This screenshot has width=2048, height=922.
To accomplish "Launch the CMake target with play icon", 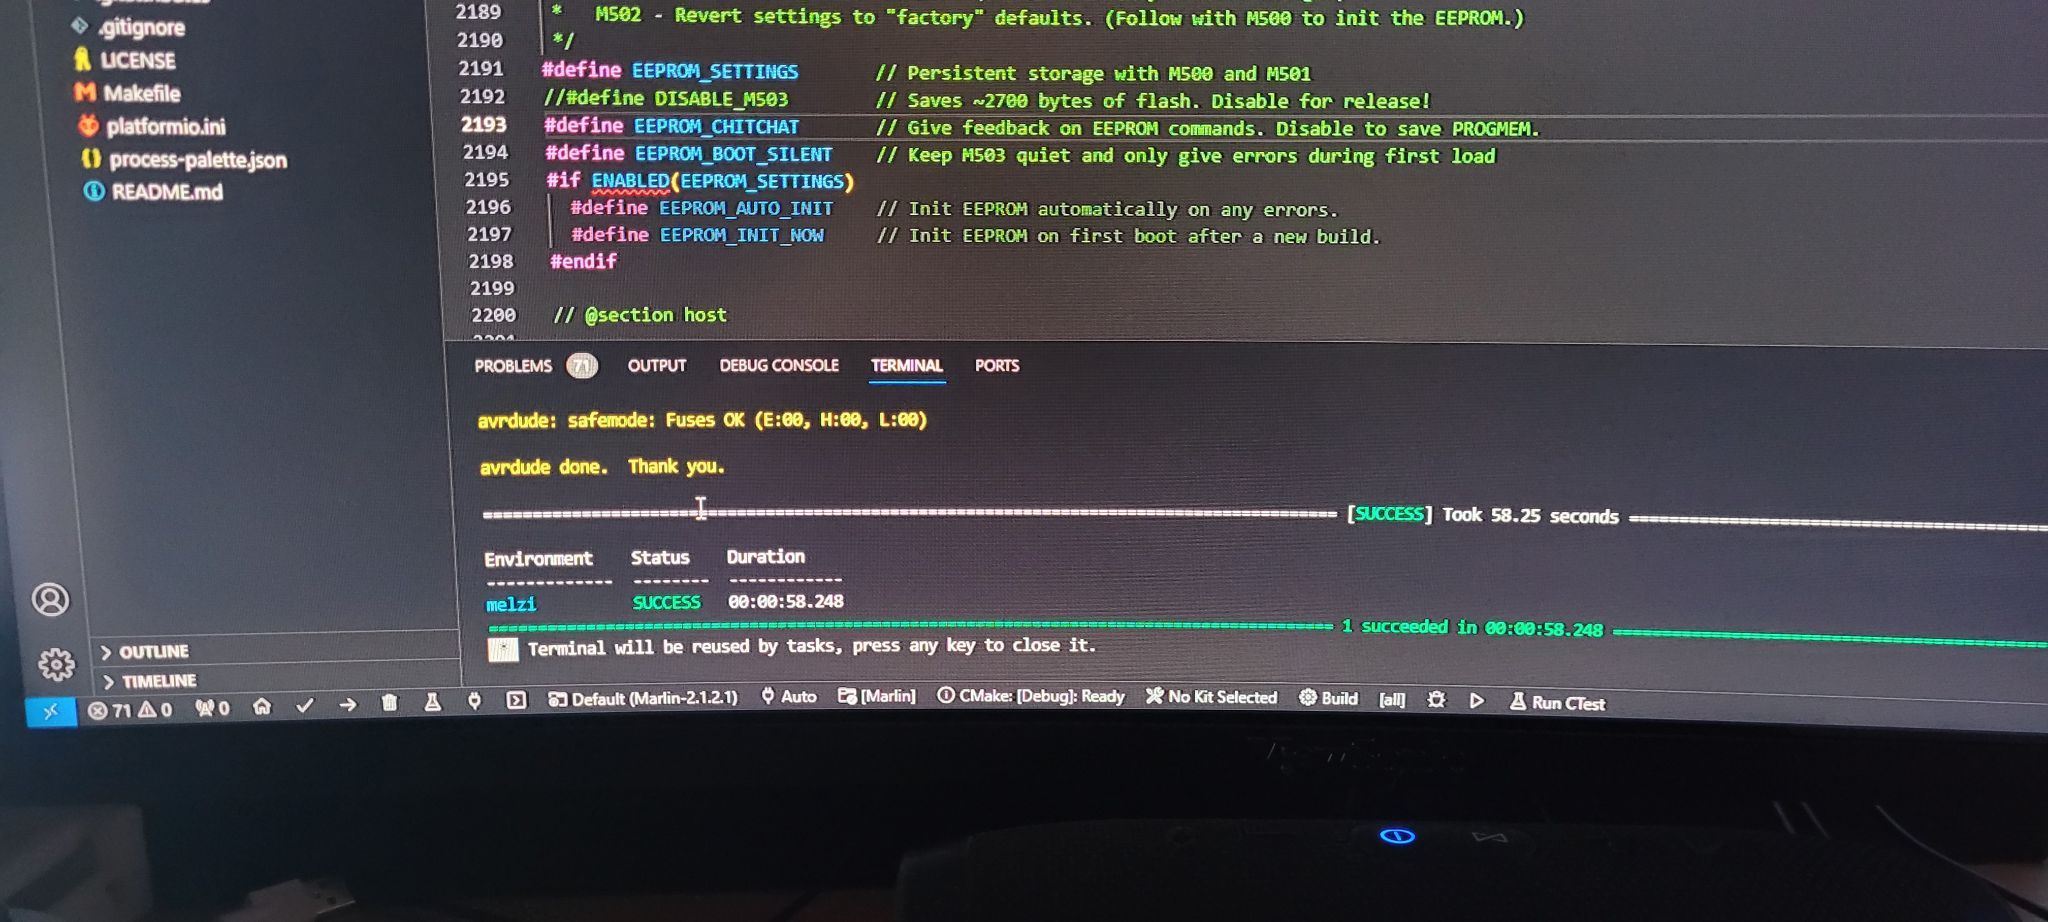I will [x=1477, y=701].
